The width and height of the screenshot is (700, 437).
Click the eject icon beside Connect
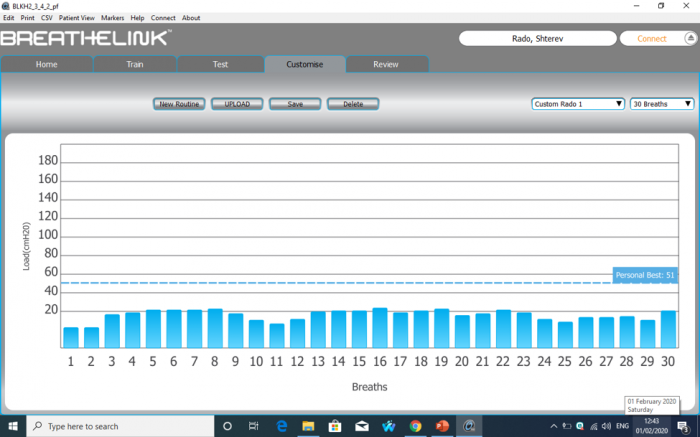[x=690, y=38]
